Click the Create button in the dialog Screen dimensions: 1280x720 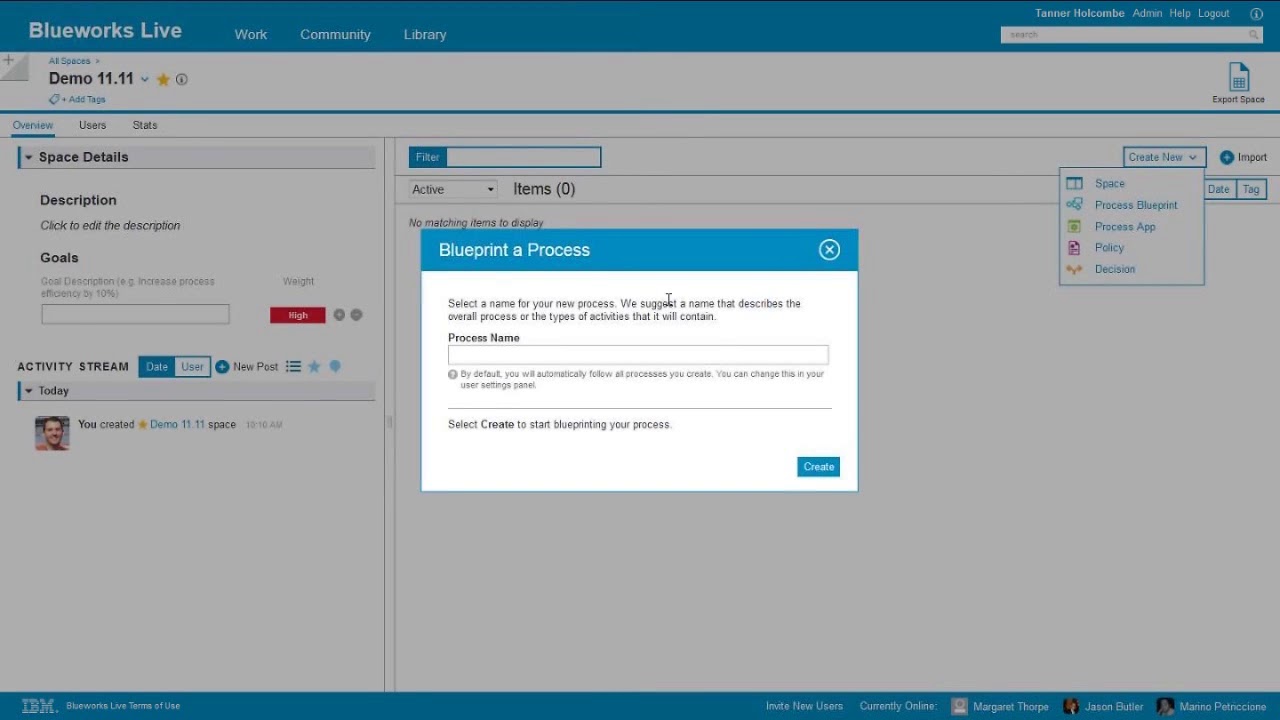coord(818,467)
